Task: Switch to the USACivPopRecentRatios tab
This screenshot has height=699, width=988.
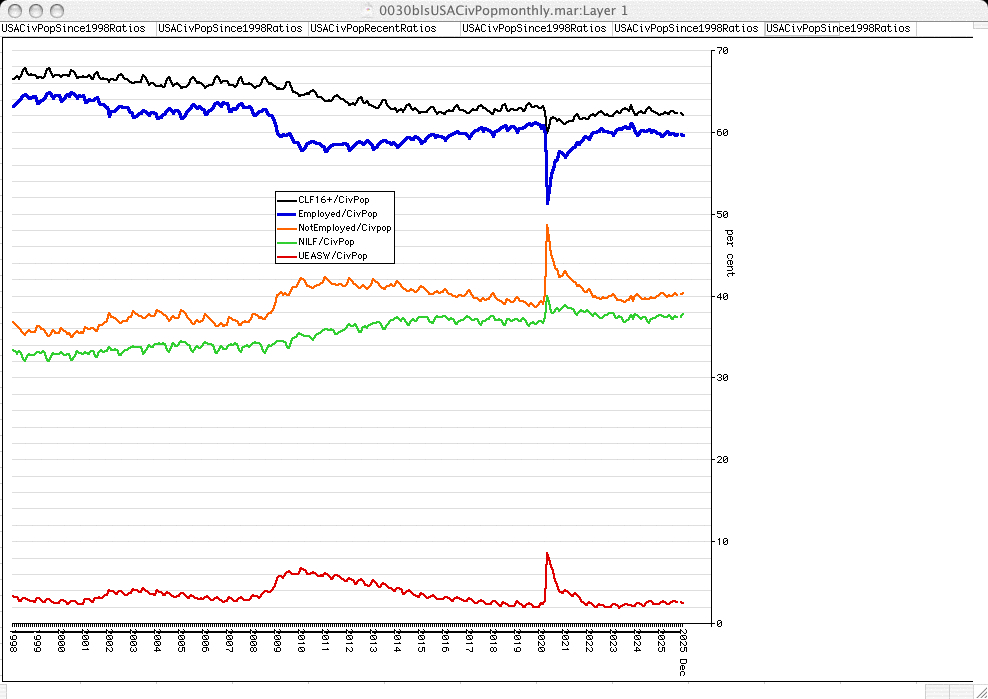Action: (x=373, y=29)
